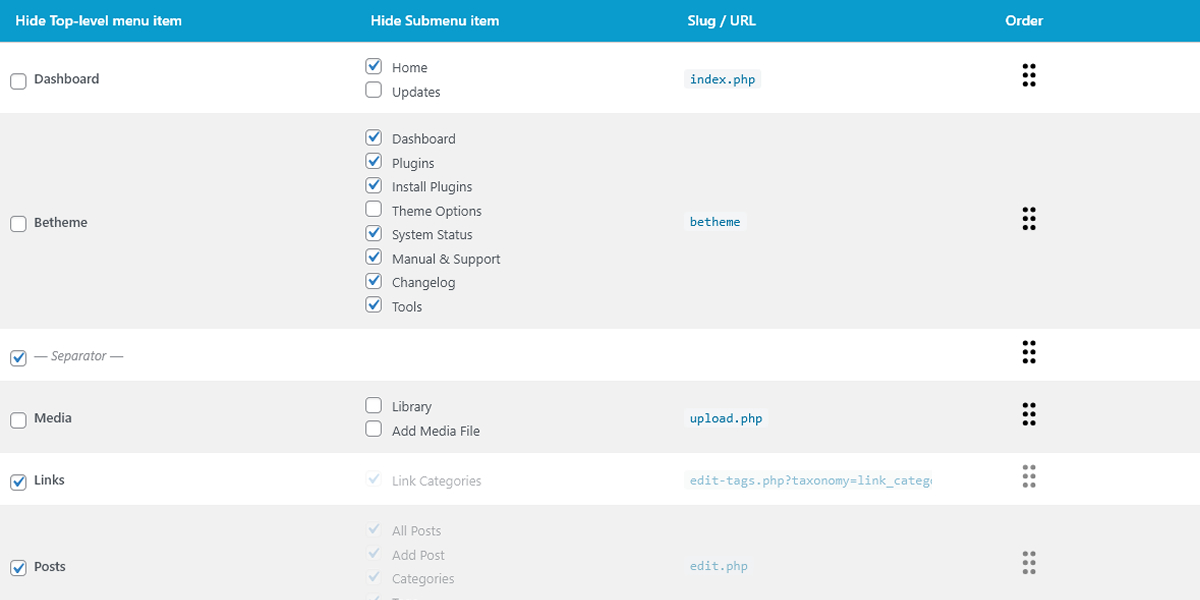Check the Library submenu checkbox
Viewport: 1200px width, 600px height.
pos(374,405)
